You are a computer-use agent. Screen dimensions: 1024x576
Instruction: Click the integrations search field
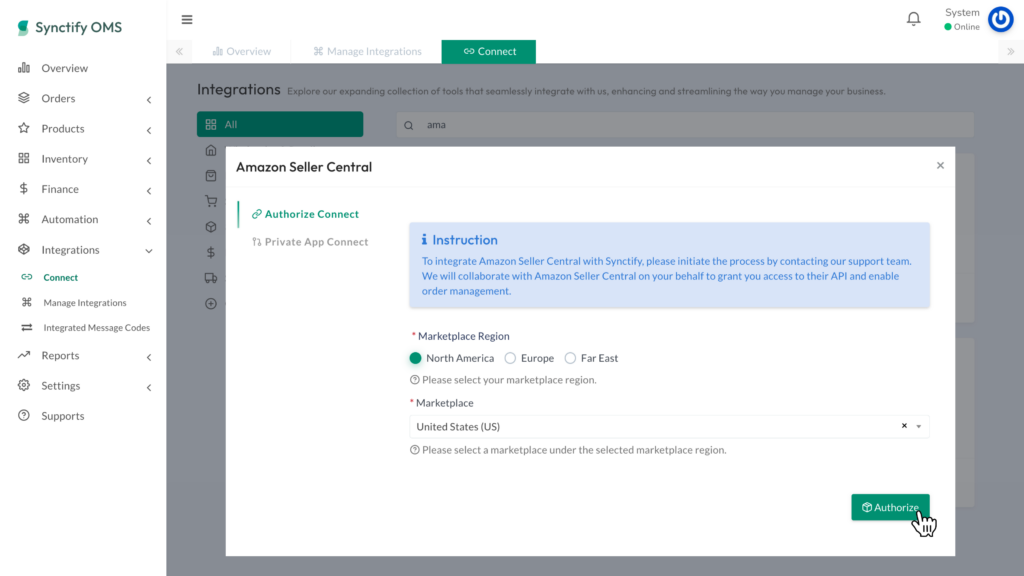click(x=685, y=125)
